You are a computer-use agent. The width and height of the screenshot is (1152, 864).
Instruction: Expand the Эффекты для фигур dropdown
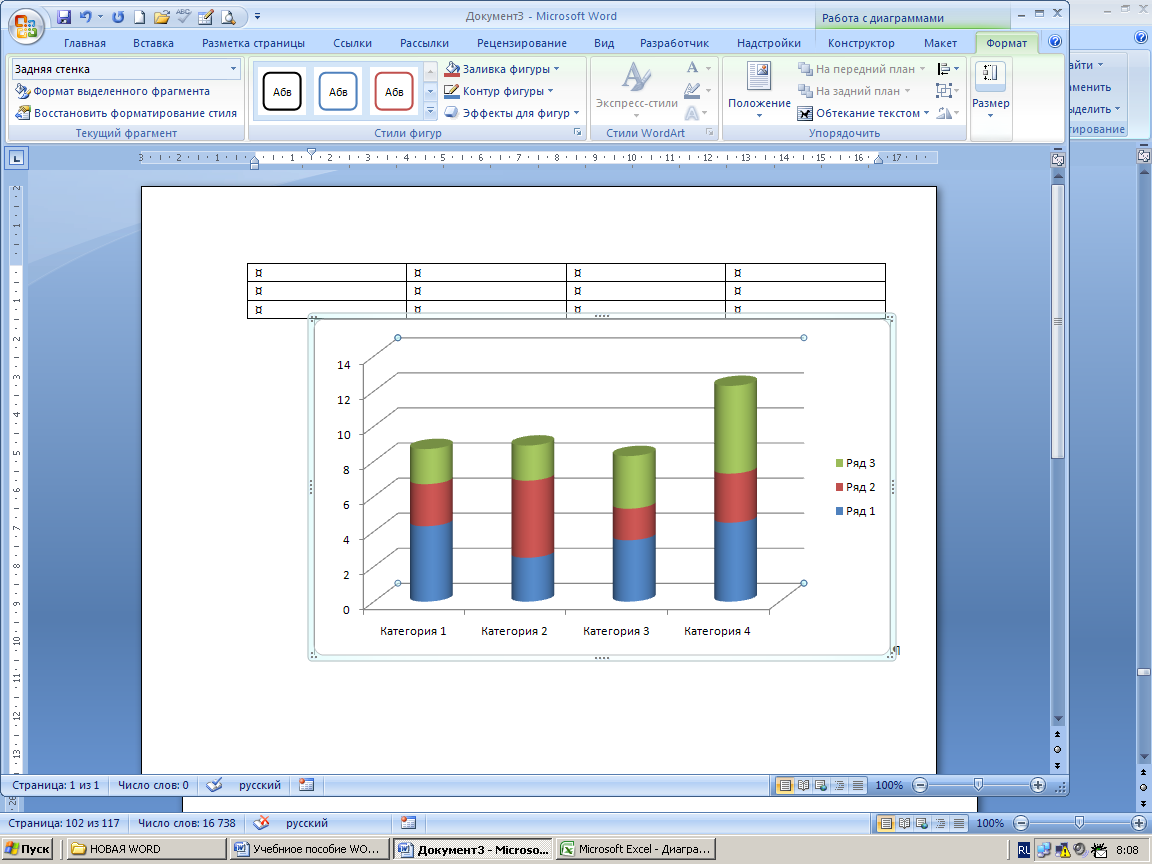tap(576, 113)
